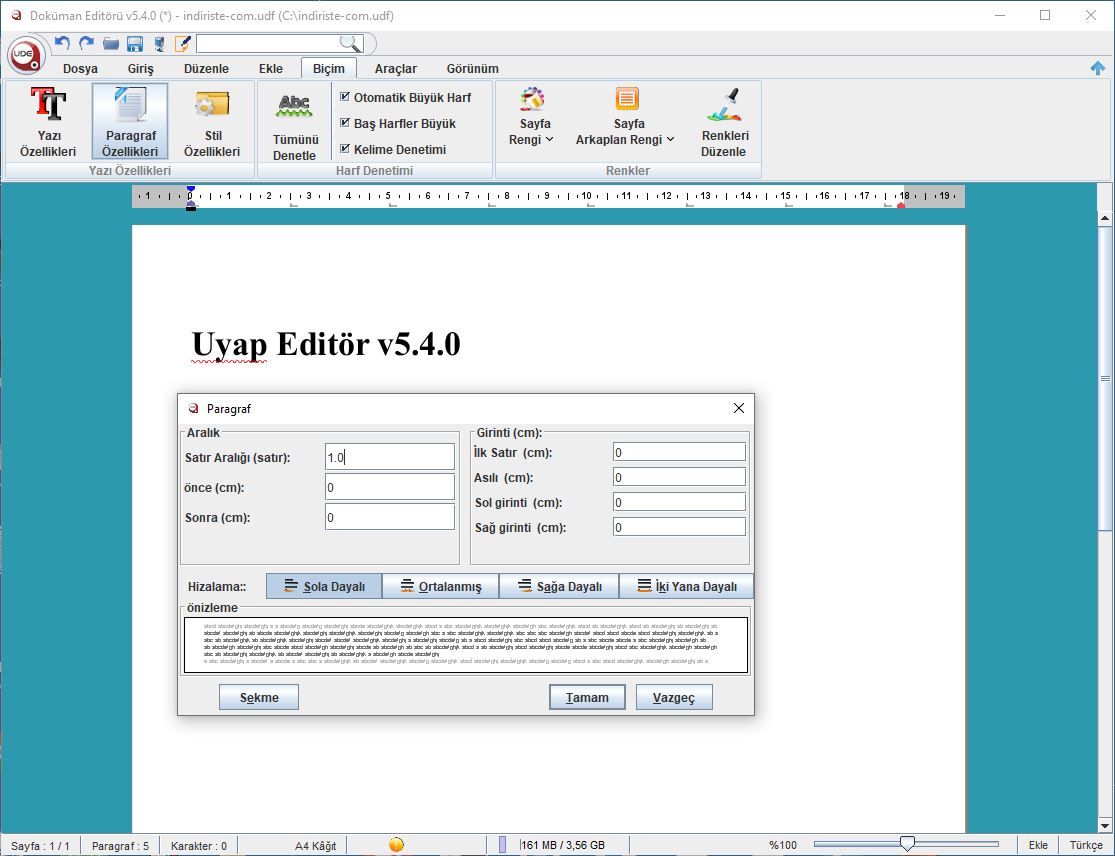The width and height of the screenshot is (1115, 856).
Task: Click the '%100' zoom value
Action: coord(783,845)
